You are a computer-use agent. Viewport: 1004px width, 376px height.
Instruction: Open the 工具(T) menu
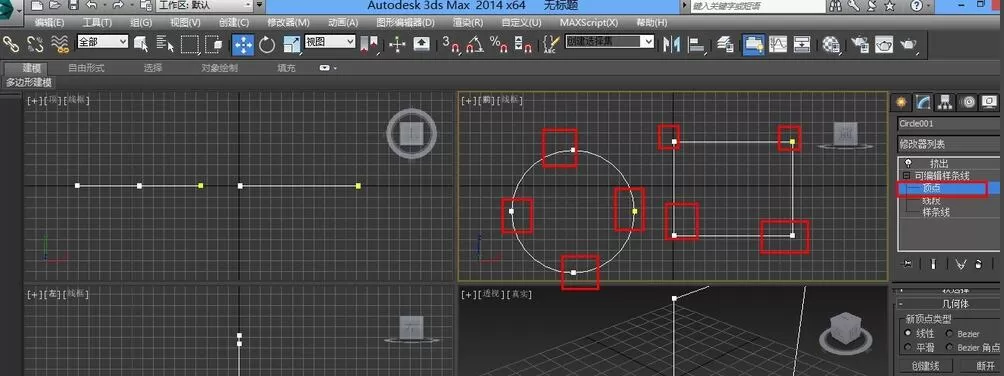point(97,22)
